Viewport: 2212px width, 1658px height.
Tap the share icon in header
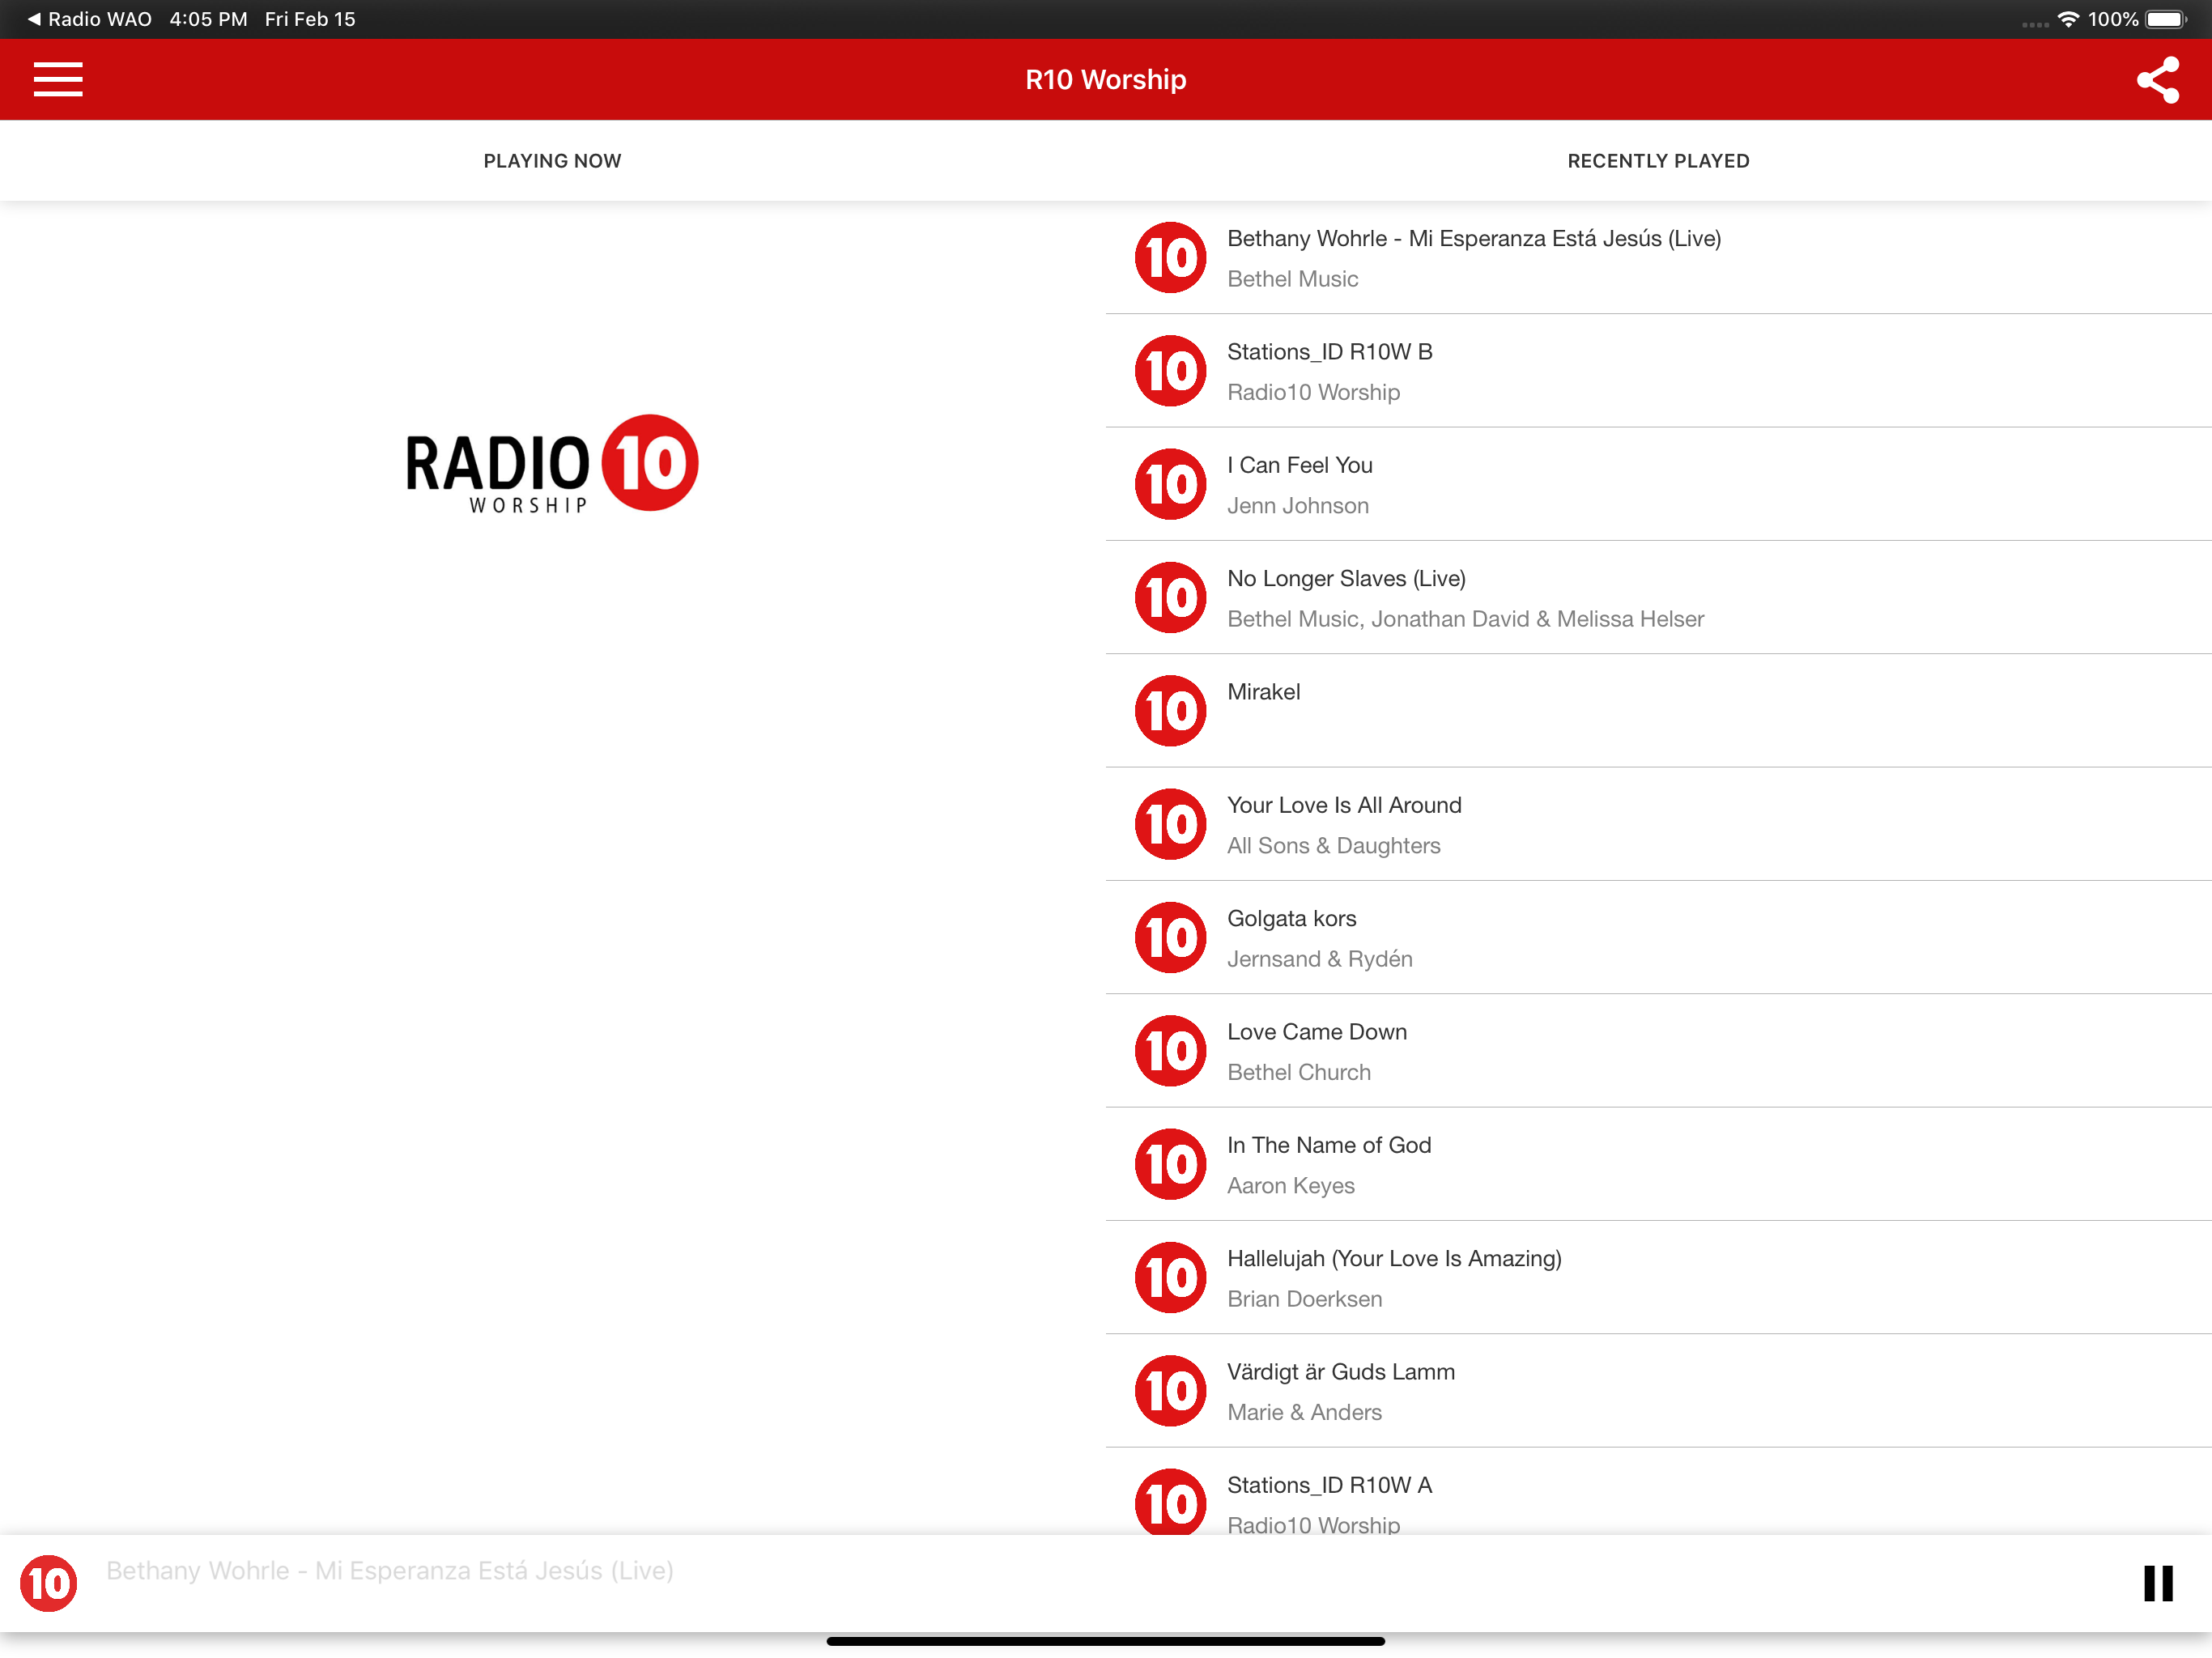pos(2157,79)
